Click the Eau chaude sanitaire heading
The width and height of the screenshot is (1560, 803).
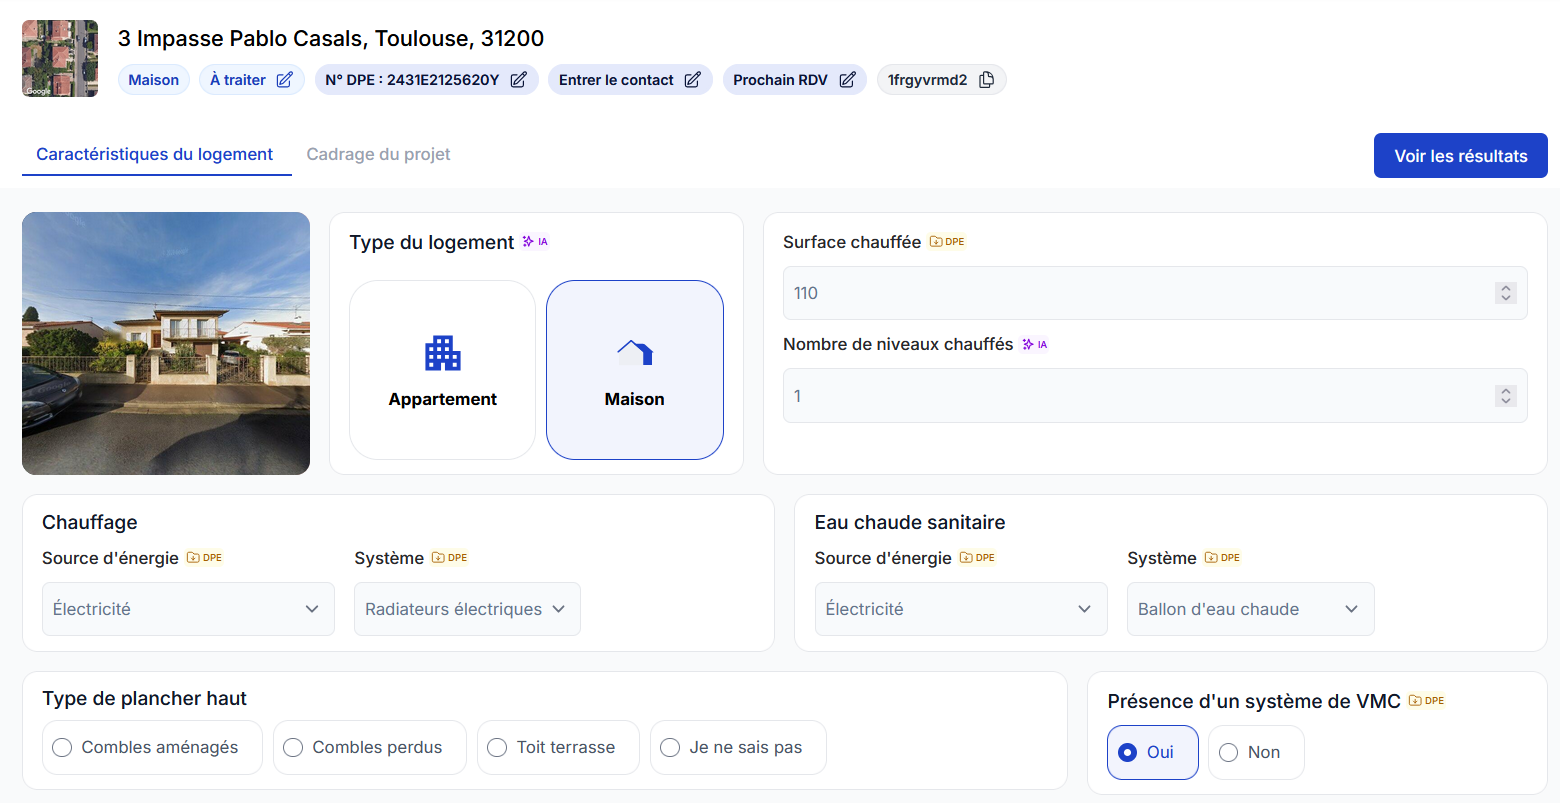[910, 522]
